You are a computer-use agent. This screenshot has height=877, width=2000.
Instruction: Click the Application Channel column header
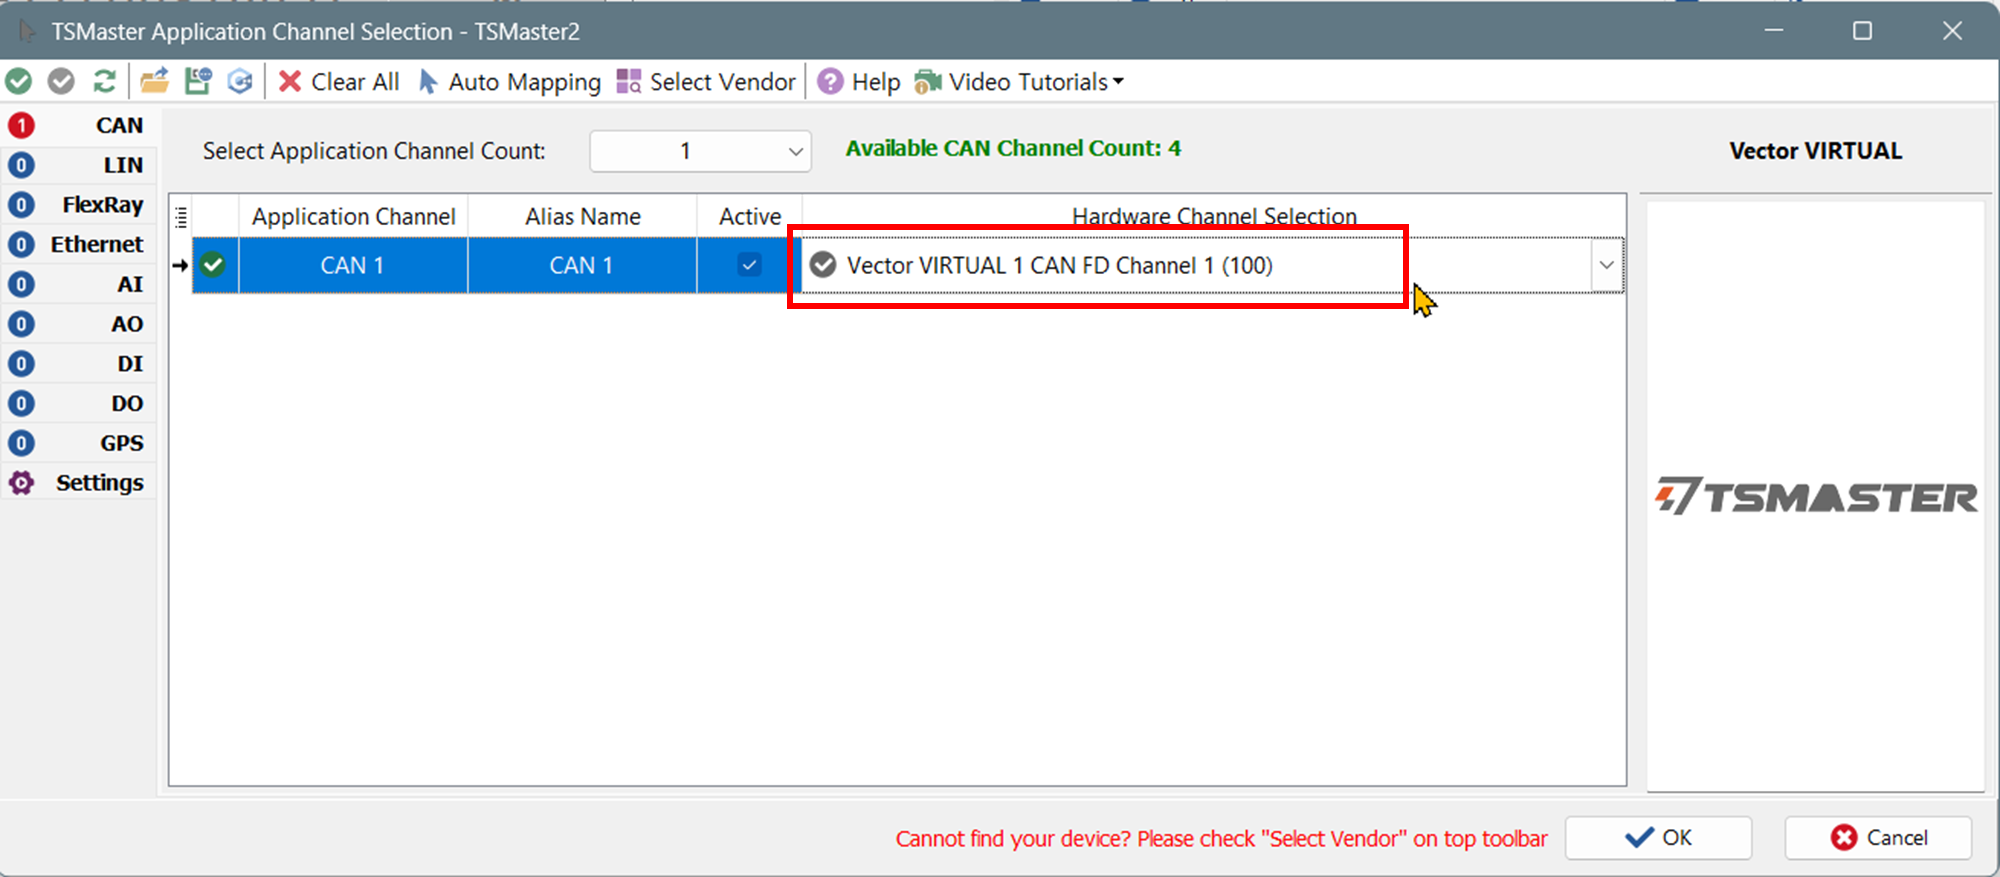point(353,216)
